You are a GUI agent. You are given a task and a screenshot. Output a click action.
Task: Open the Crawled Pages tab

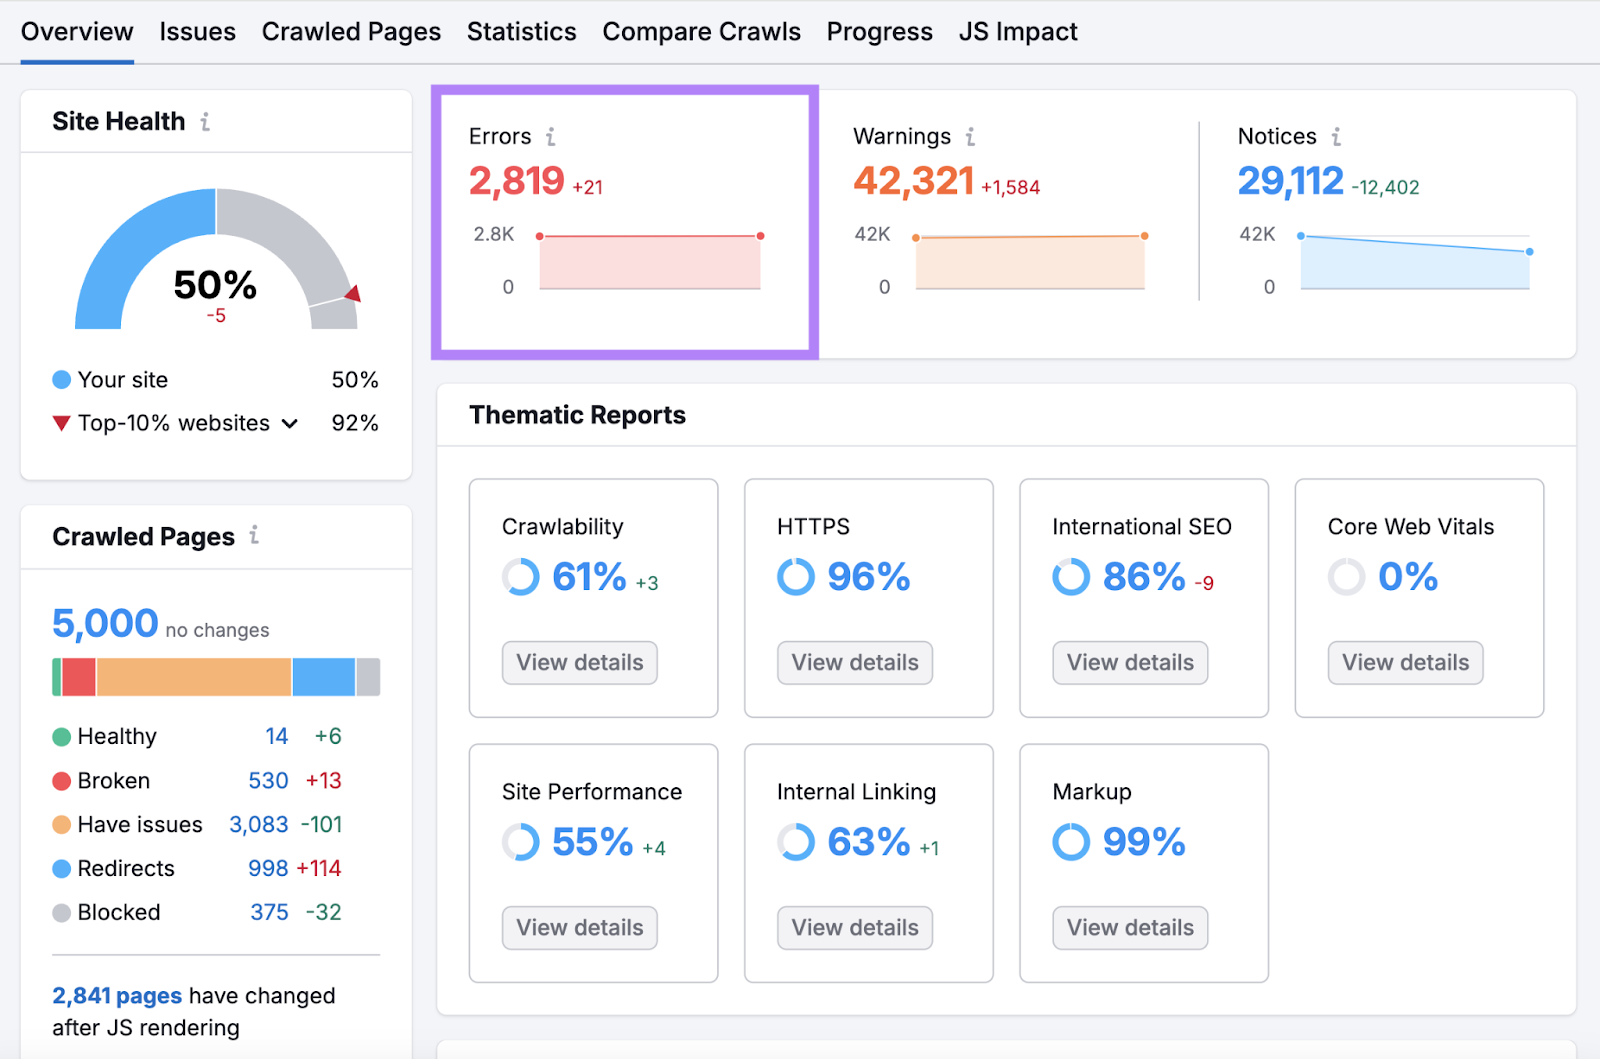point(351,32)
